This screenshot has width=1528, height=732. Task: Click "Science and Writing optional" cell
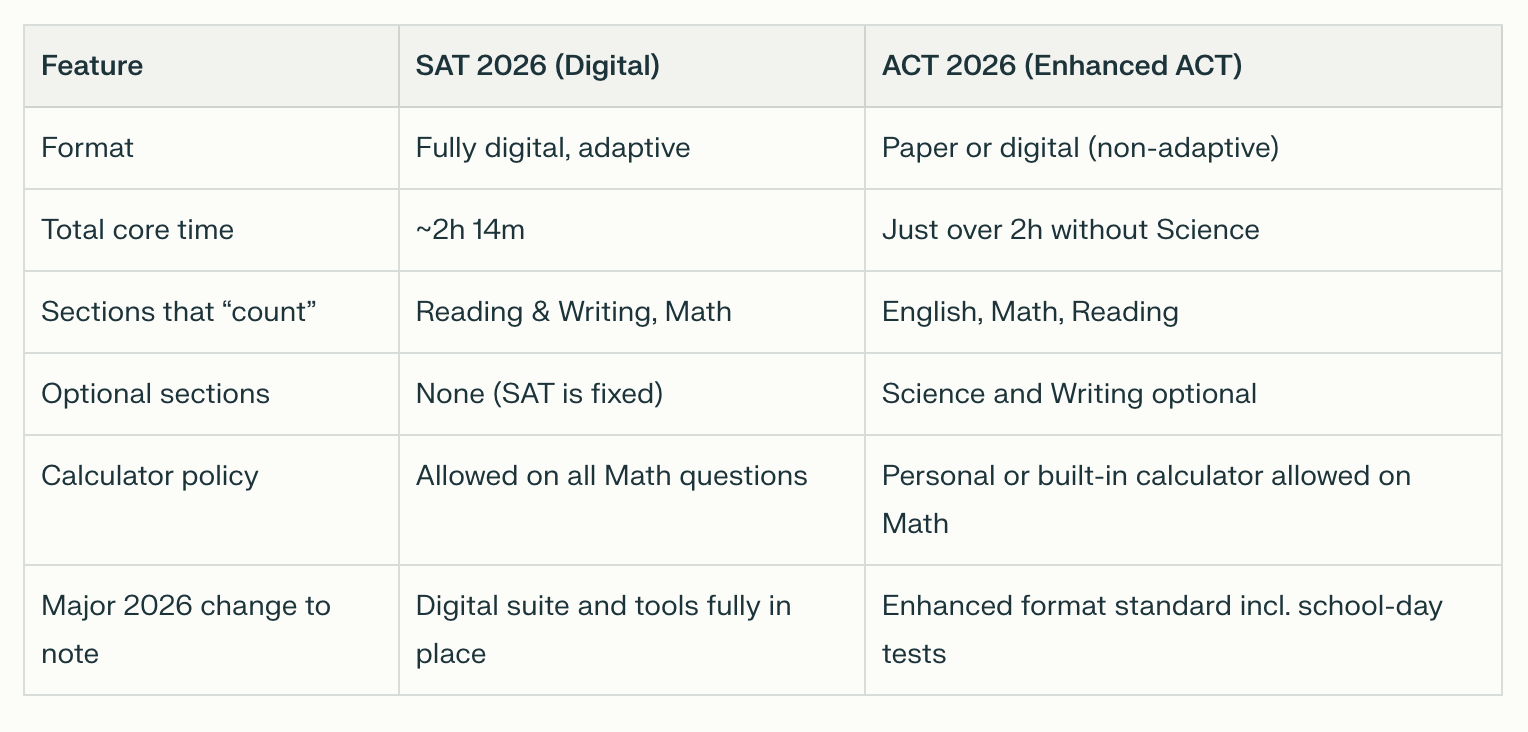[x=1069, y=394]
